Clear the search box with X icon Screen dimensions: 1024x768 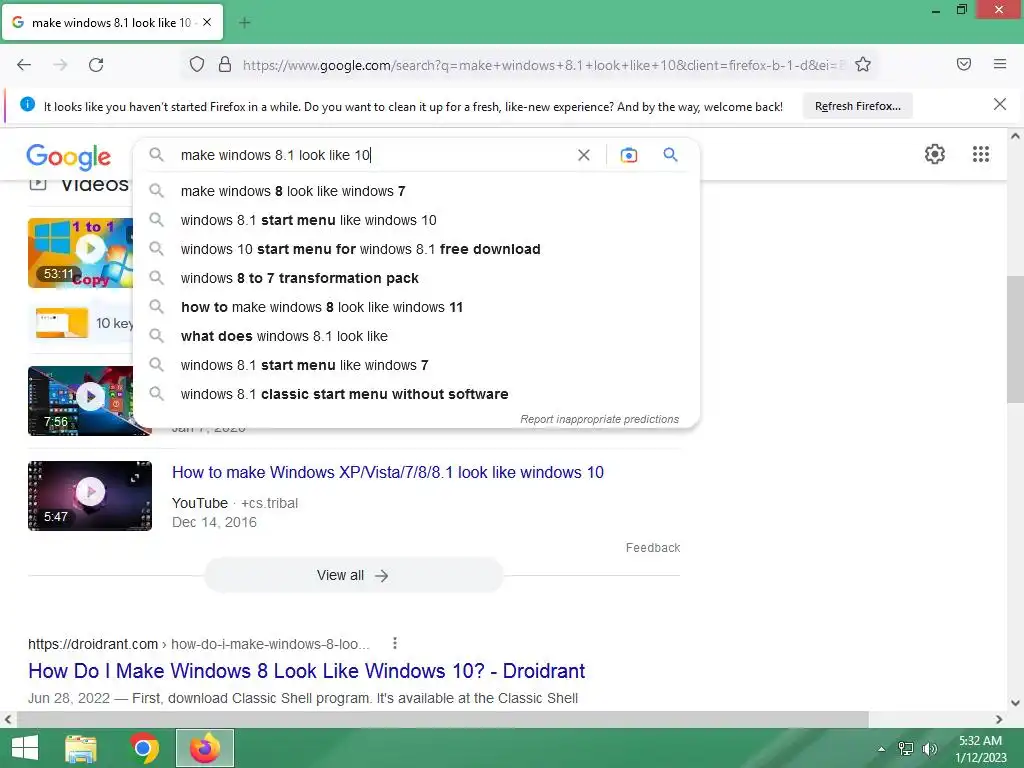coord(584,155)
